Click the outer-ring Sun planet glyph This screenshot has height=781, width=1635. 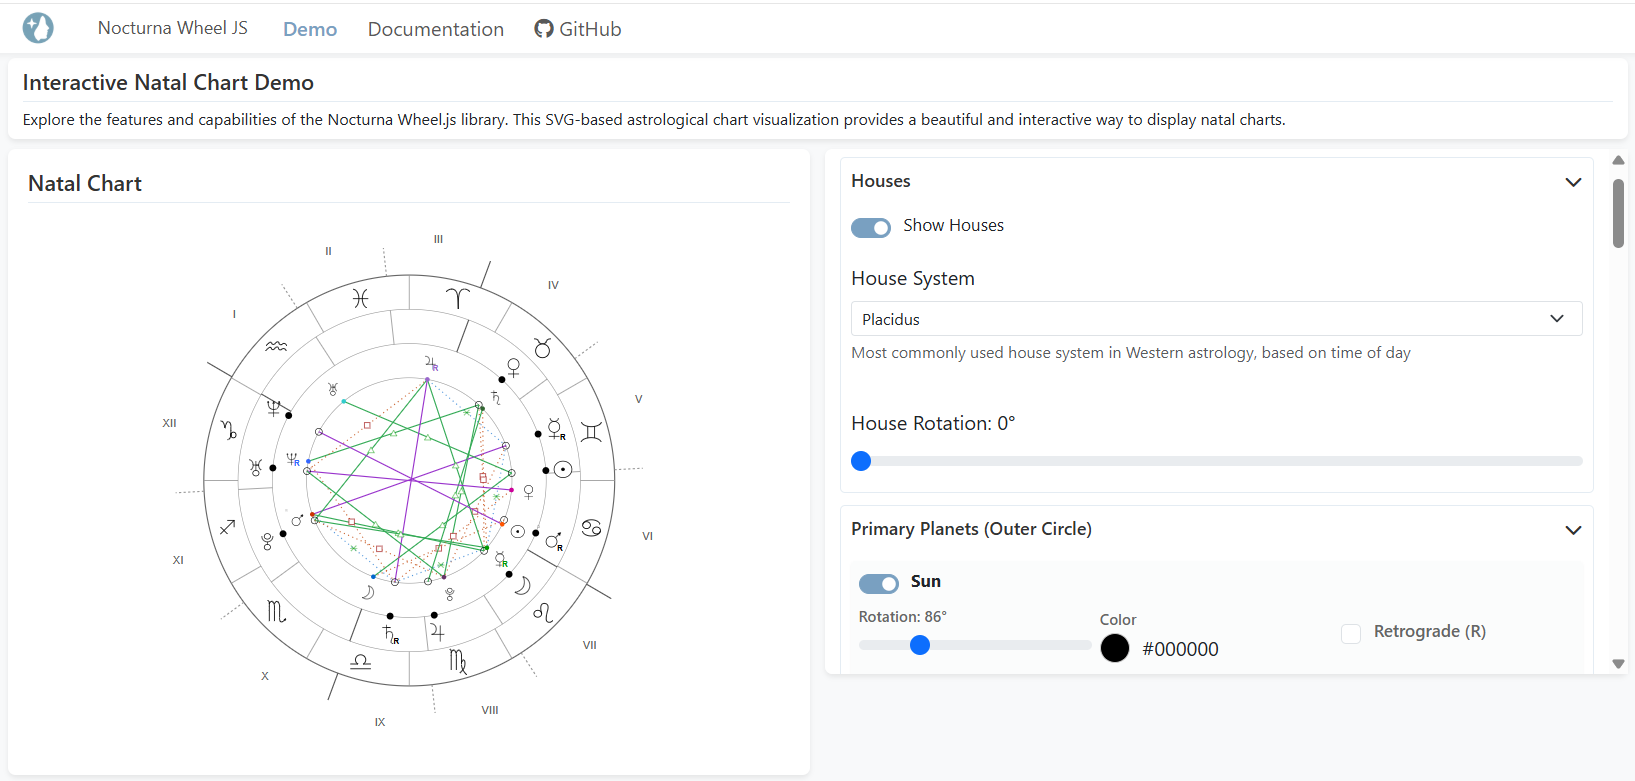coord(564,469)
